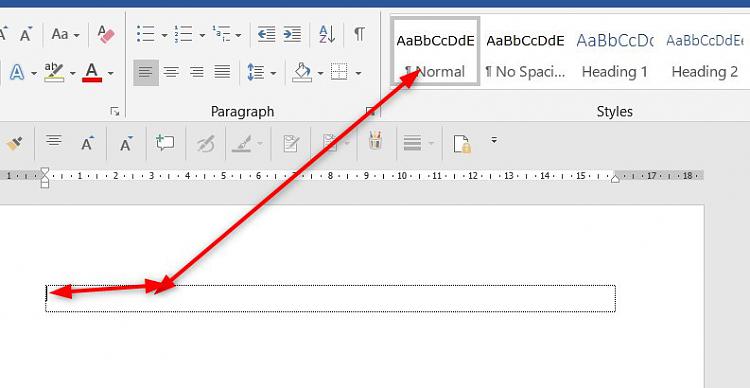Enable Justify text alignment
Viewport: 750px width, 388px height.
[x=222, y=73]
